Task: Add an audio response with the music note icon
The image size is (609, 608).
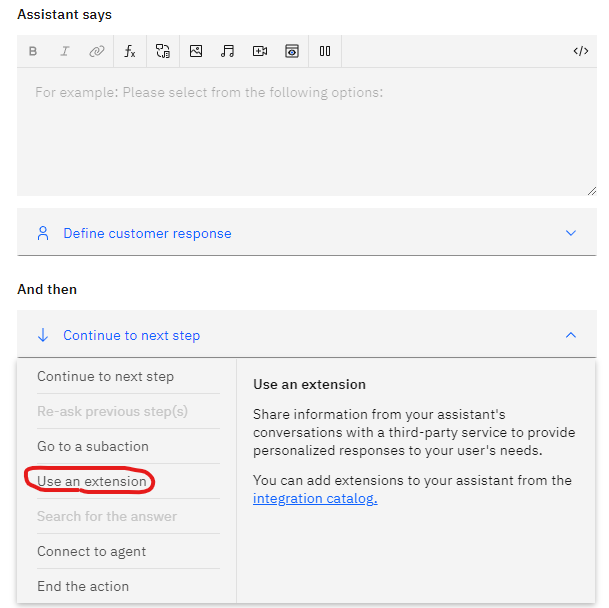Action: tap(228, 51)
